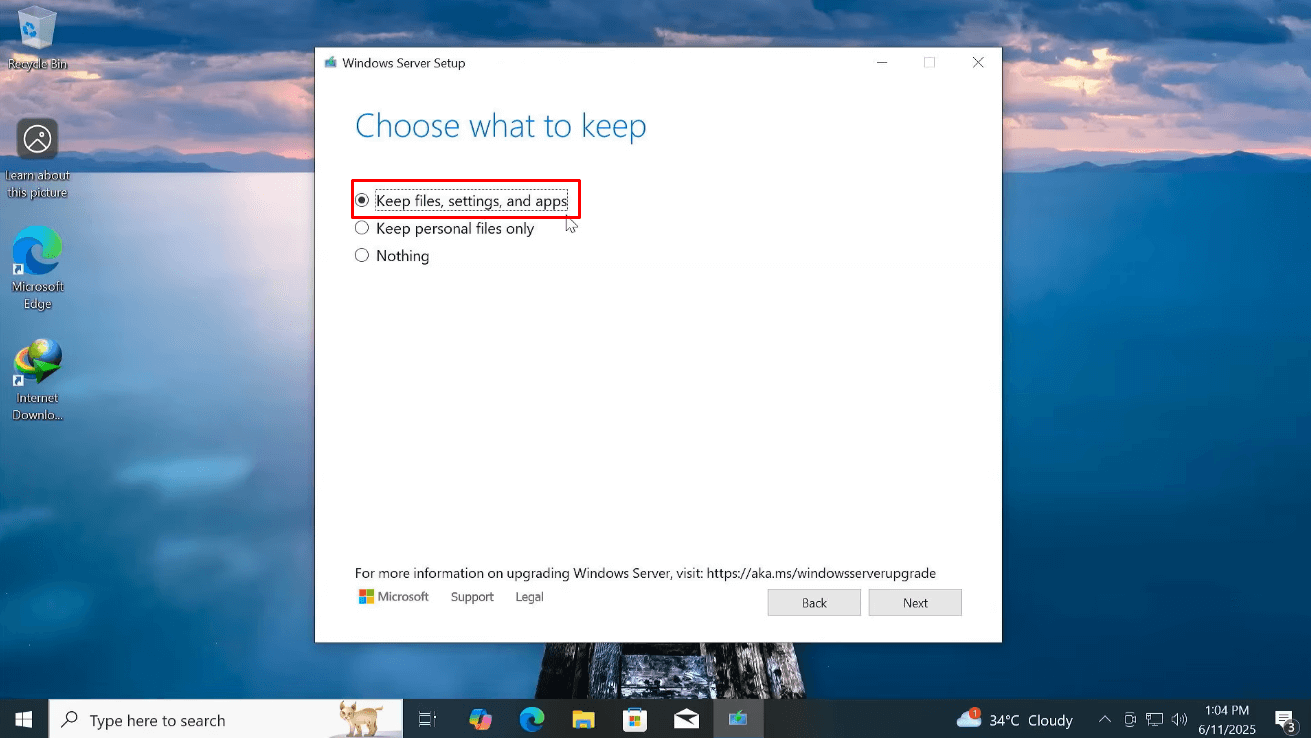Launch File Explorer from the taskbar
This screenshot has width=1311, height=738.
point(583,719)
